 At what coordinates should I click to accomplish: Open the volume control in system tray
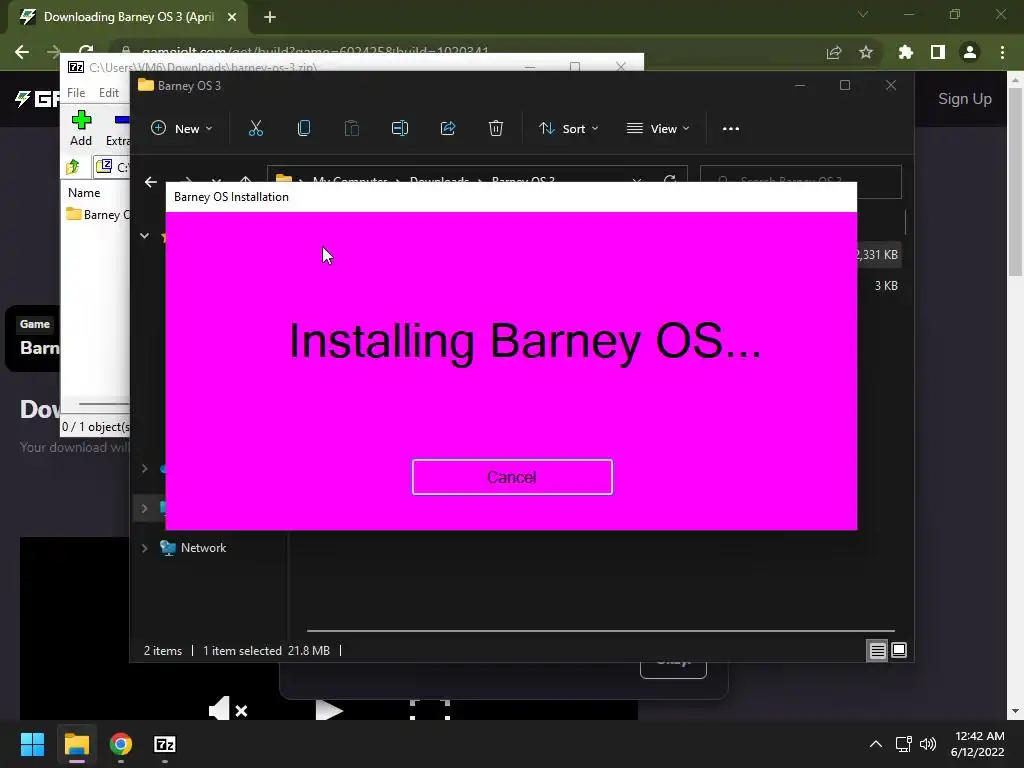(927, 744)
